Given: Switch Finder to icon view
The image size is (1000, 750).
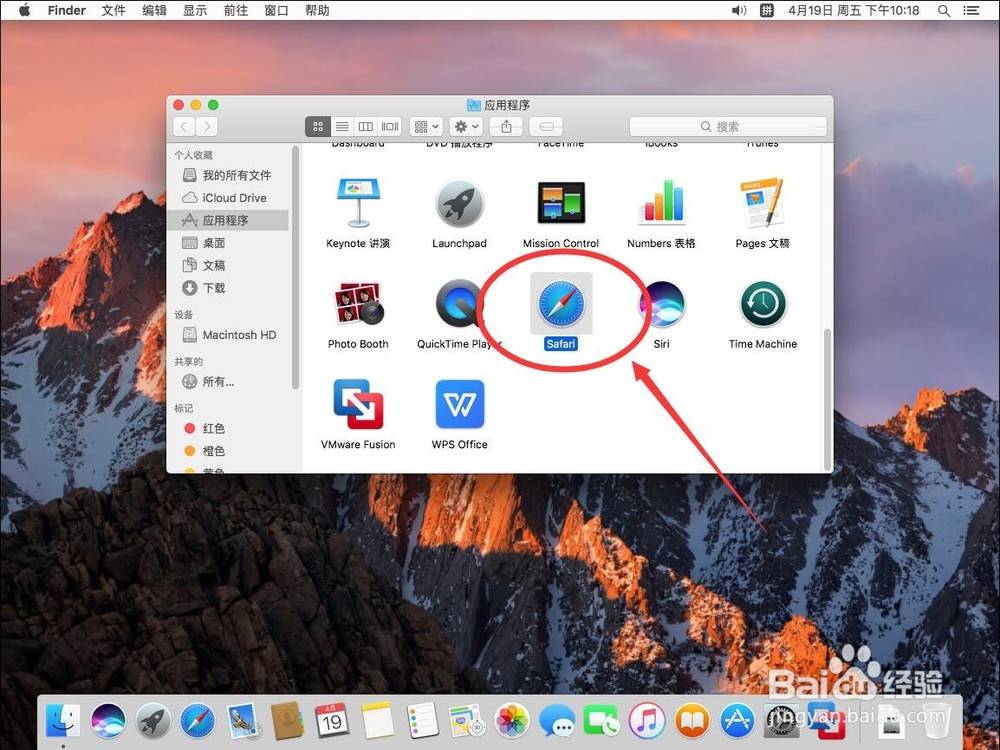Looking at the screenshot, I should [318, 126].
